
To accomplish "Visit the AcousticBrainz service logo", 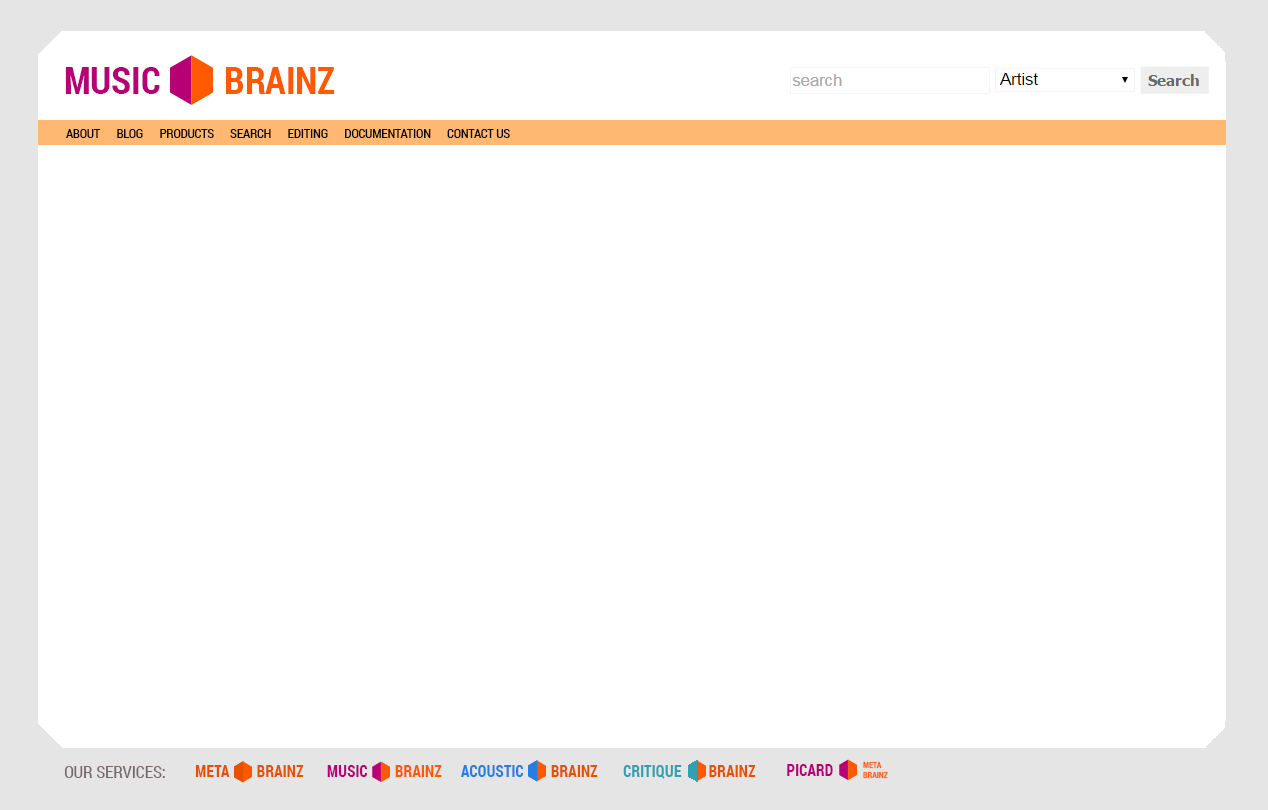I will point(529,771).
